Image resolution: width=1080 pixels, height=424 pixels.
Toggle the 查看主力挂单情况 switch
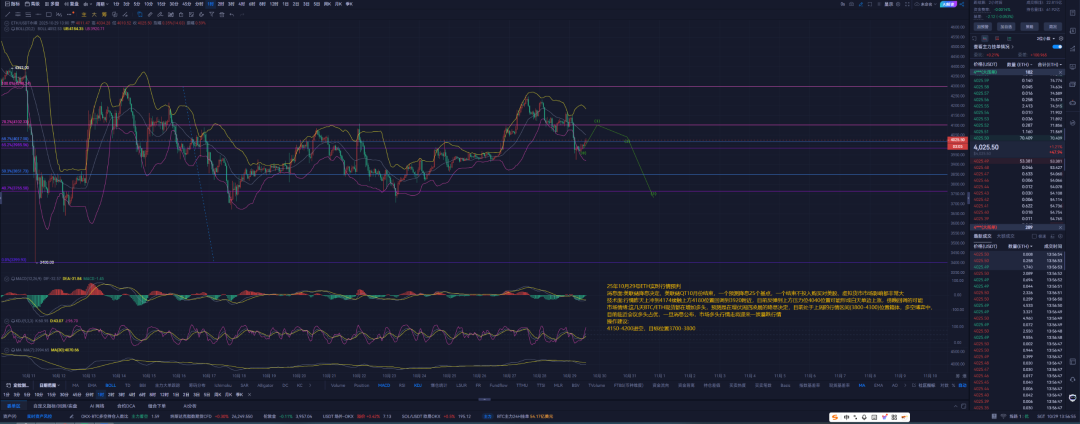point(1057,47)
